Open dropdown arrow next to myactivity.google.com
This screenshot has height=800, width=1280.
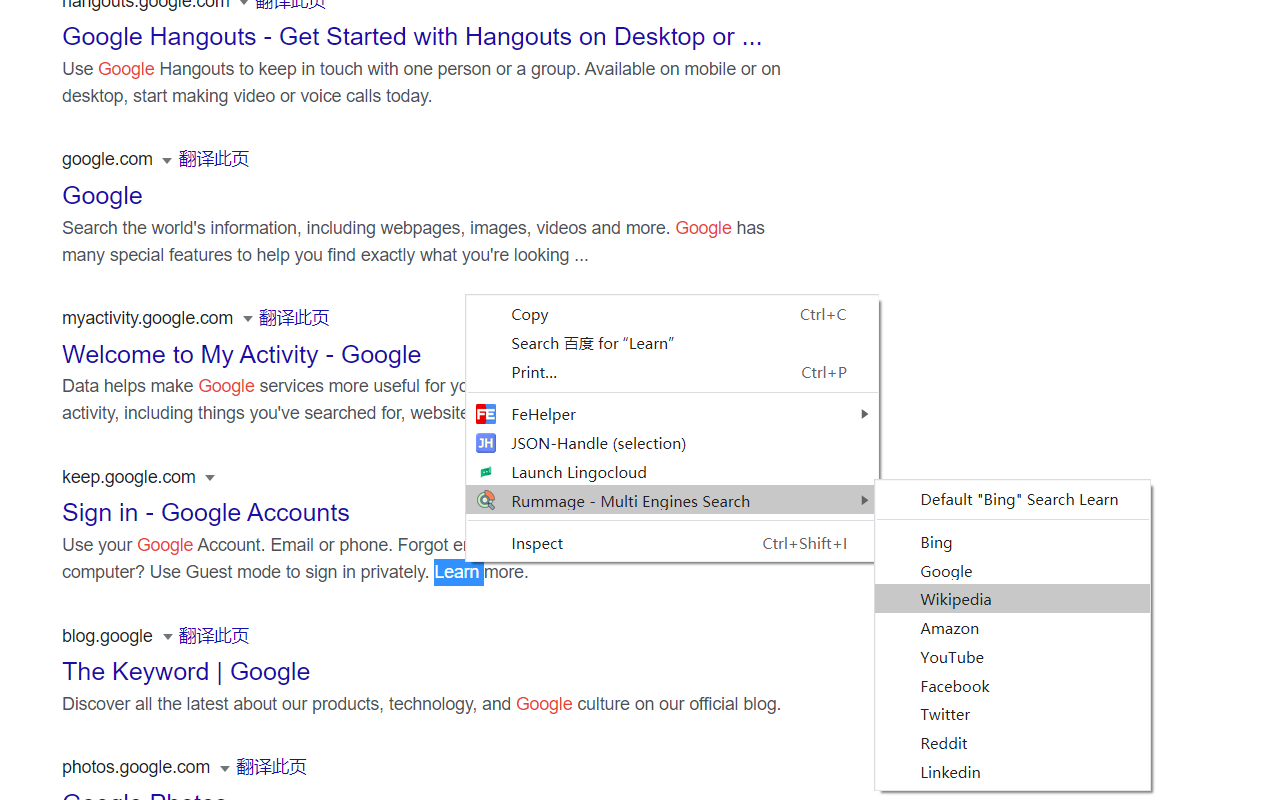click(x=247, y=319)
